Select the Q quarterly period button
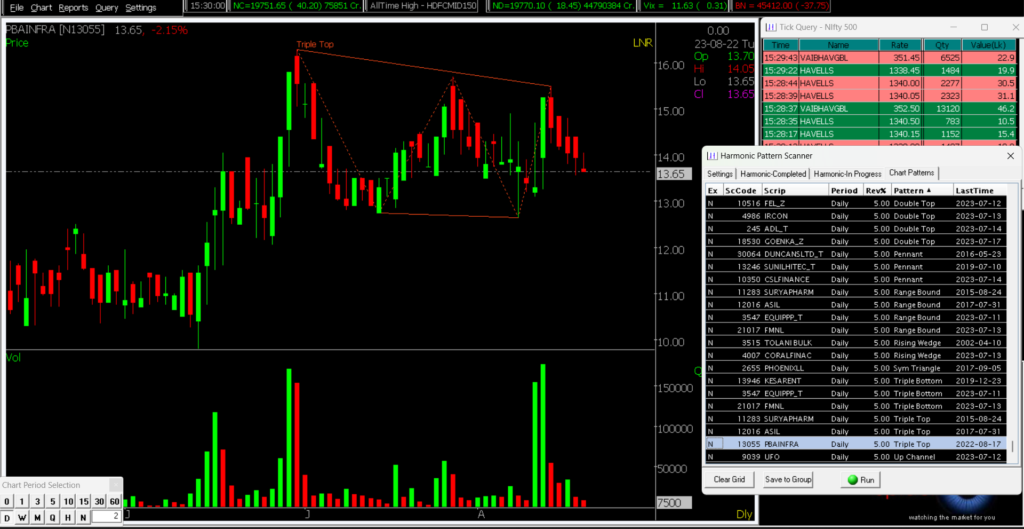The image size is (1024, 529). pos(53,517)
